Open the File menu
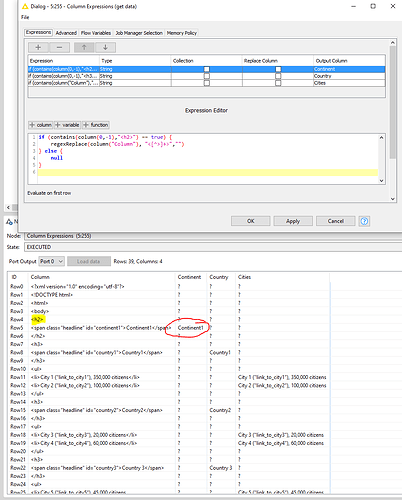 pyautogui.click(x=25, y=17)
